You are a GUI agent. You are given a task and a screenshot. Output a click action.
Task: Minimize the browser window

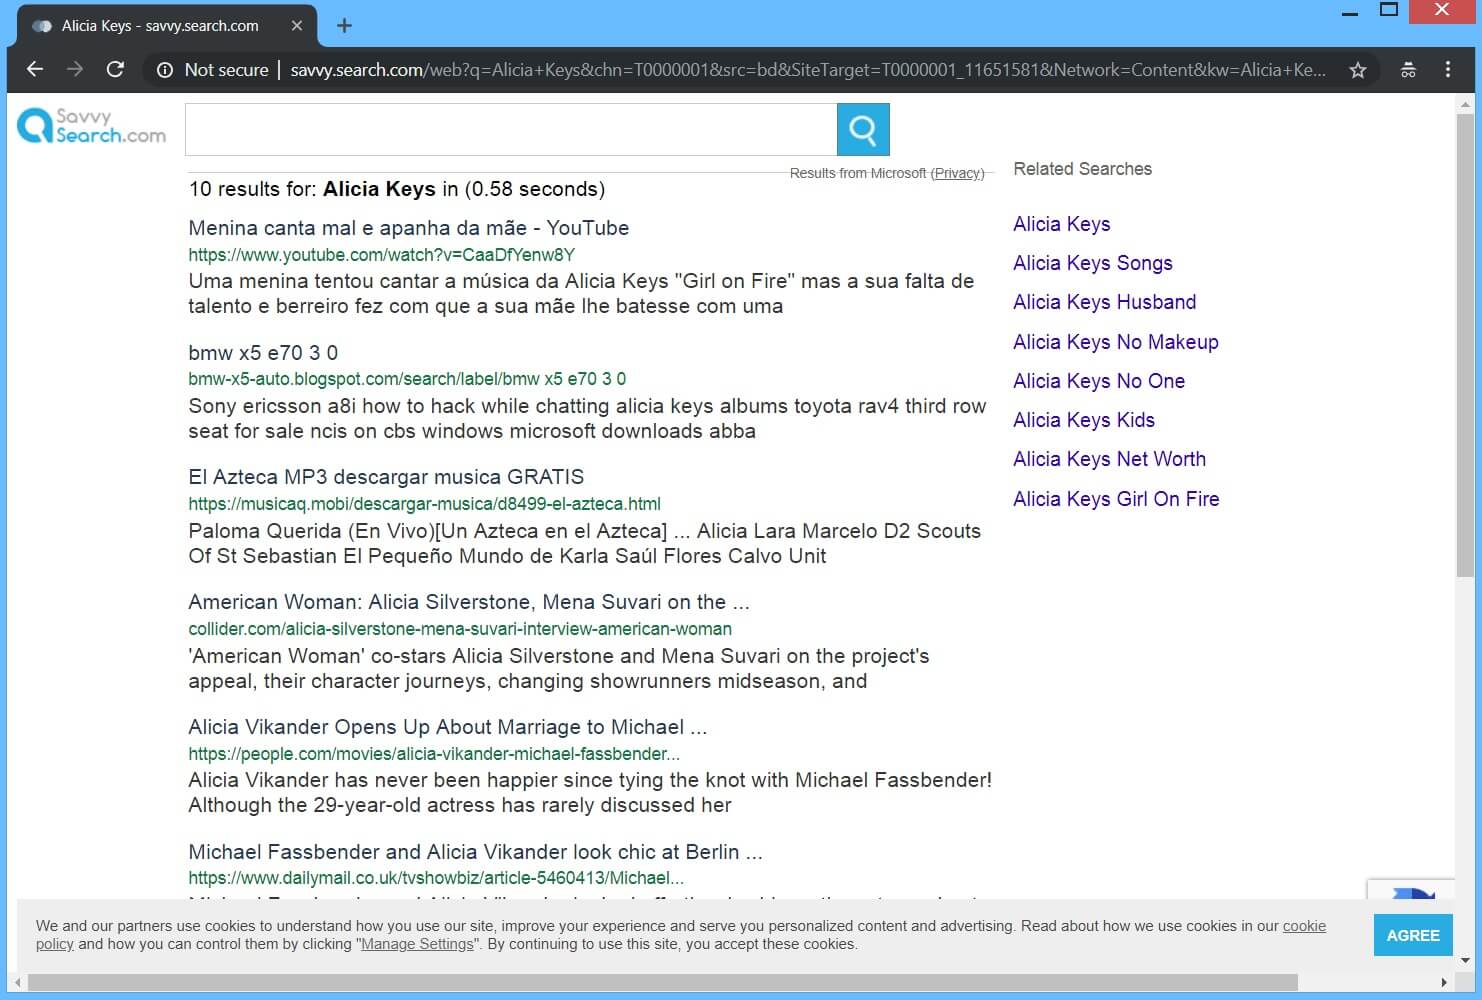(1350, 12)
